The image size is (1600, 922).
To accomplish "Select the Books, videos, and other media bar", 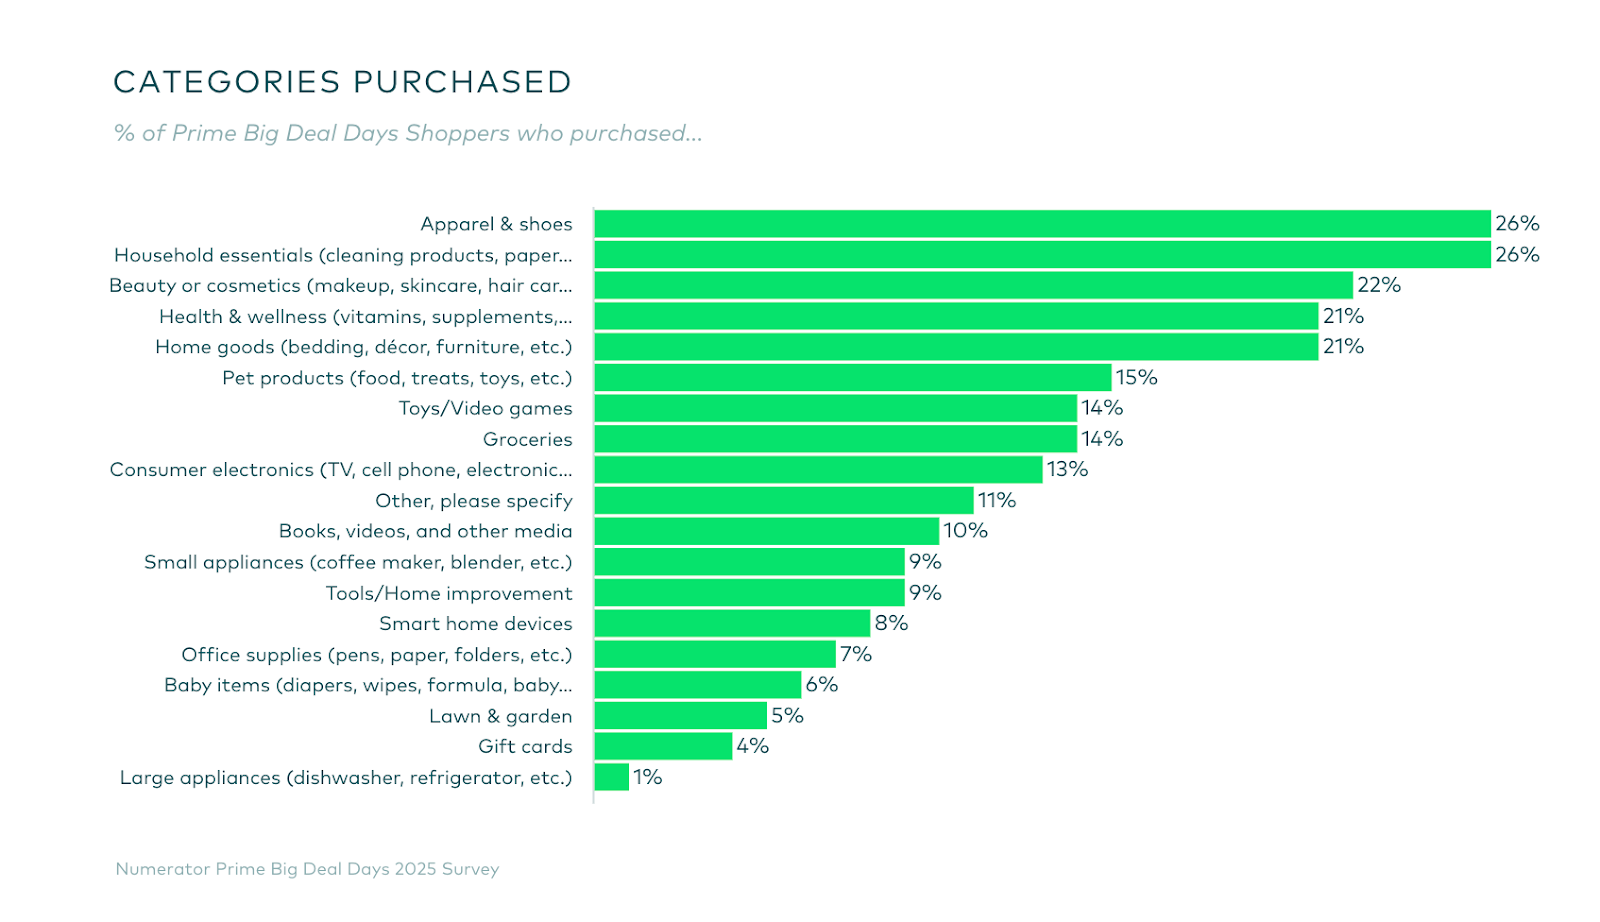I will [x=766, y=531].
